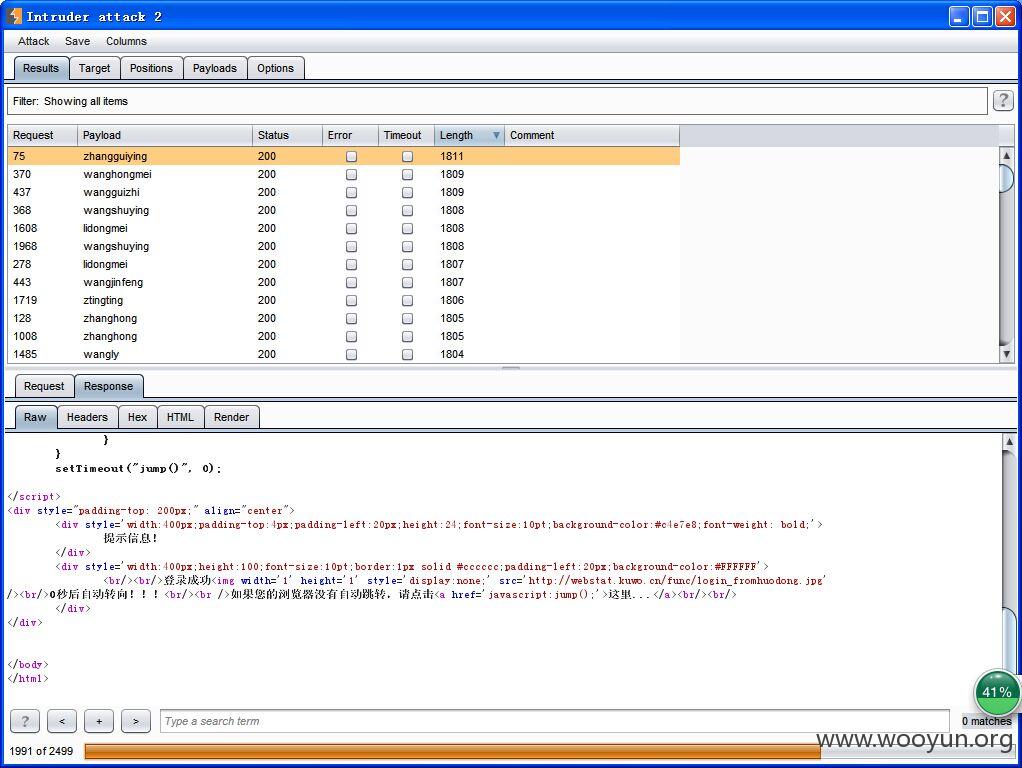1022x768 pixels.
Task: Sort by the Comment column header
Action: pos(592,135)
